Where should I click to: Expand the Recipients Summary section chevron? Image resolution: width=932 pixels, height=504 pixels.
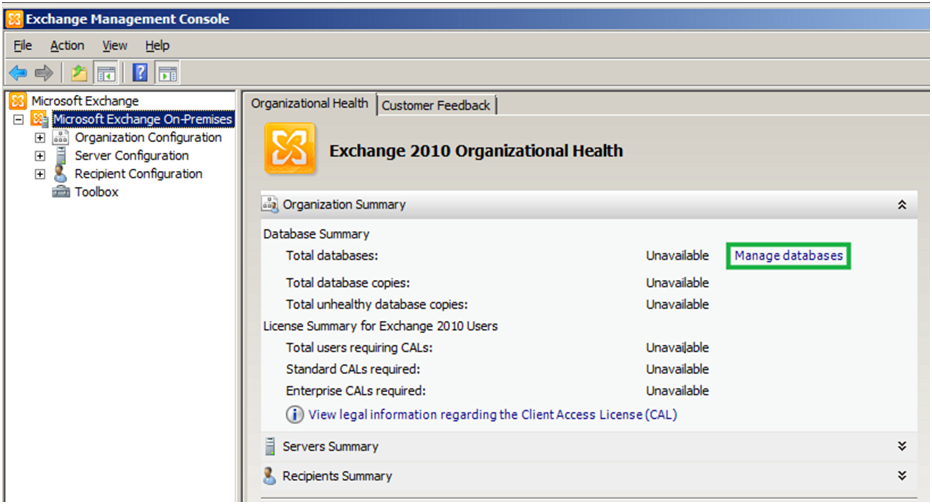pyautogui.click(x=902, y=475)
